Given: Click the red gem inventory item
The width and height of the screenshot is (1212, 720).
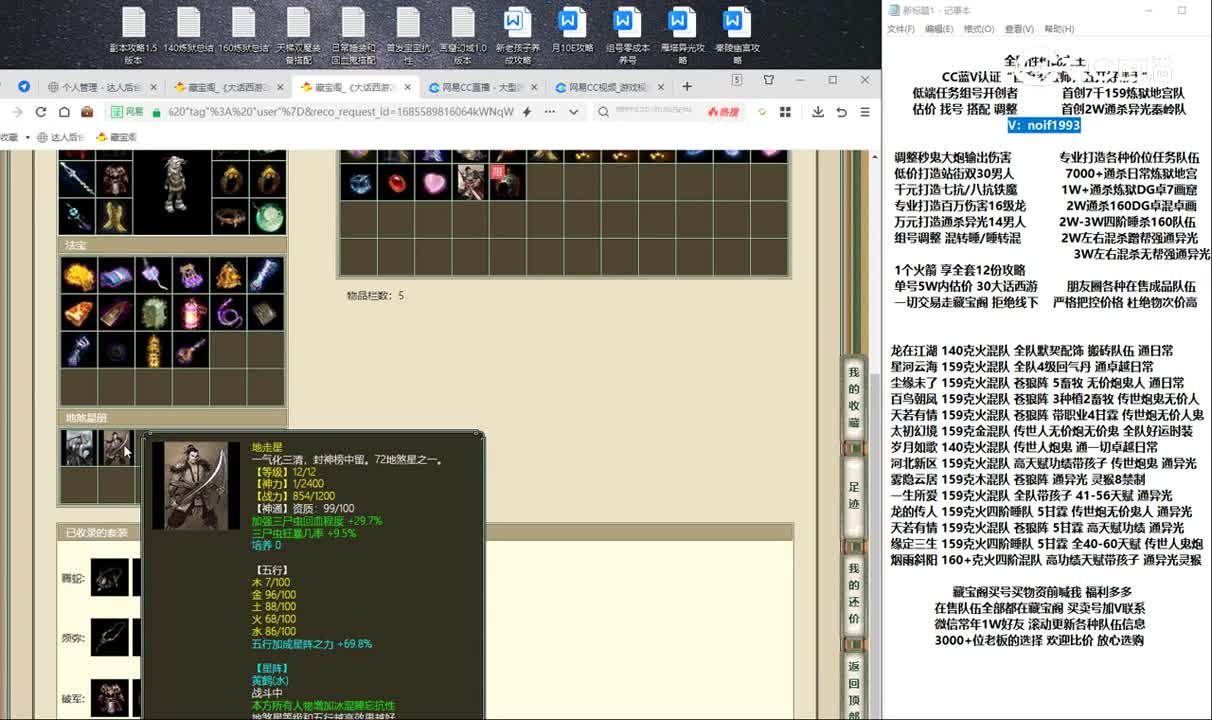Looking at the screenshot, I should click(397, 182).
